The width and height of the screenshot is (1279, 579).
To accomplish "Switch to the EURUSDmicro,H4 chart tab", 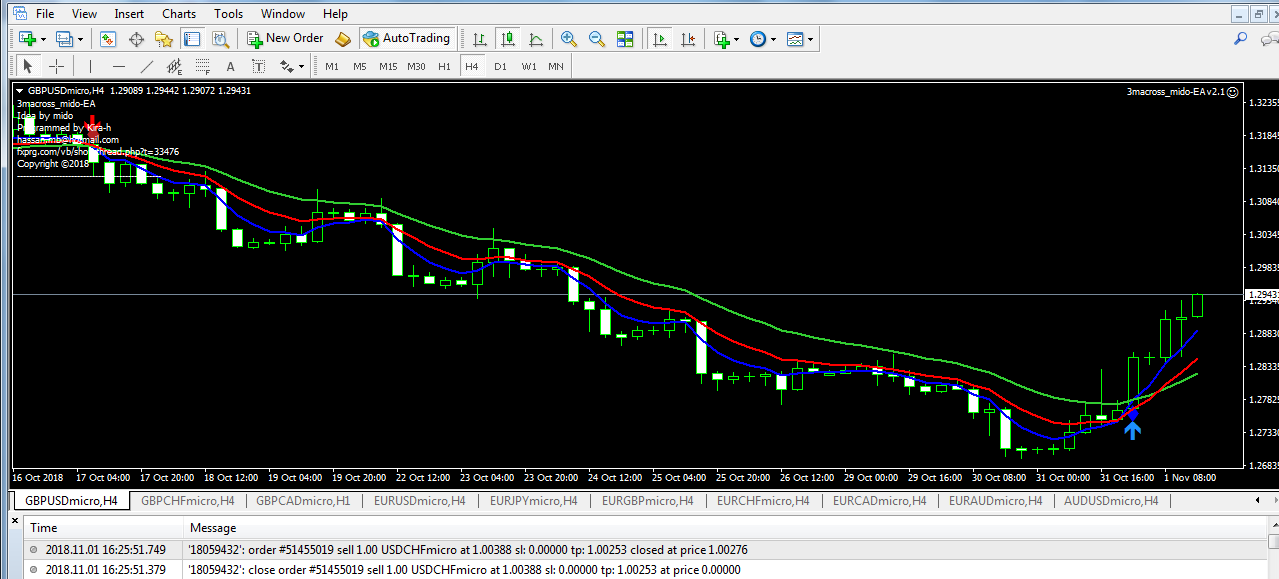I will (x=420, y=500).
